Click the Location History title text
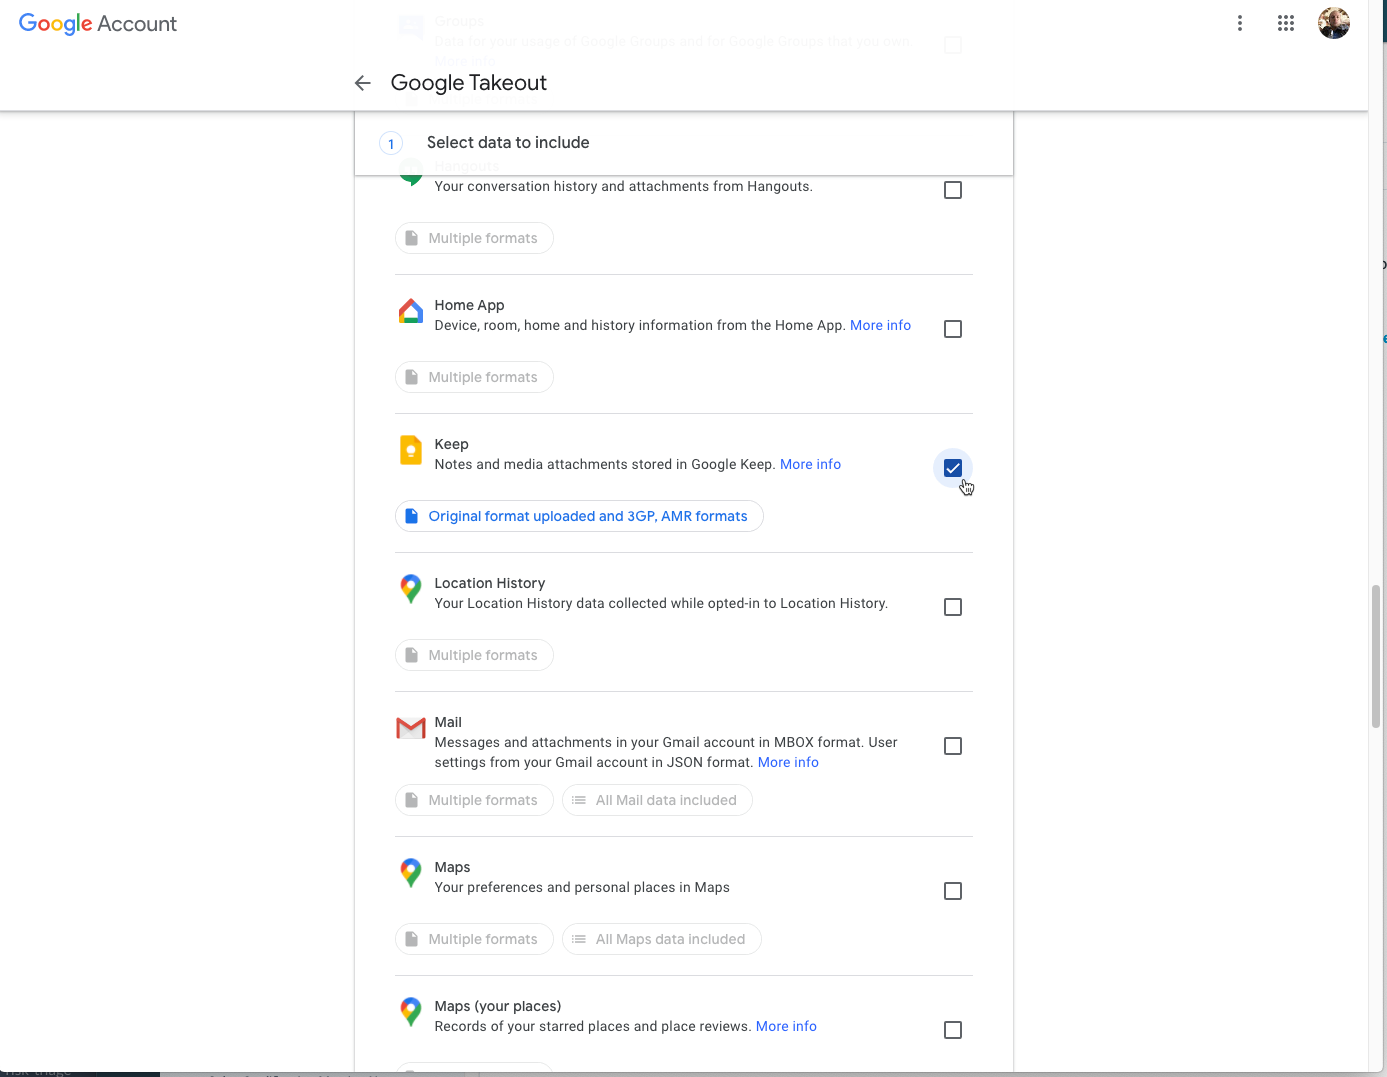This screenshot has width=1387, height=1077. pyautogui.click(x=490, y=583)
